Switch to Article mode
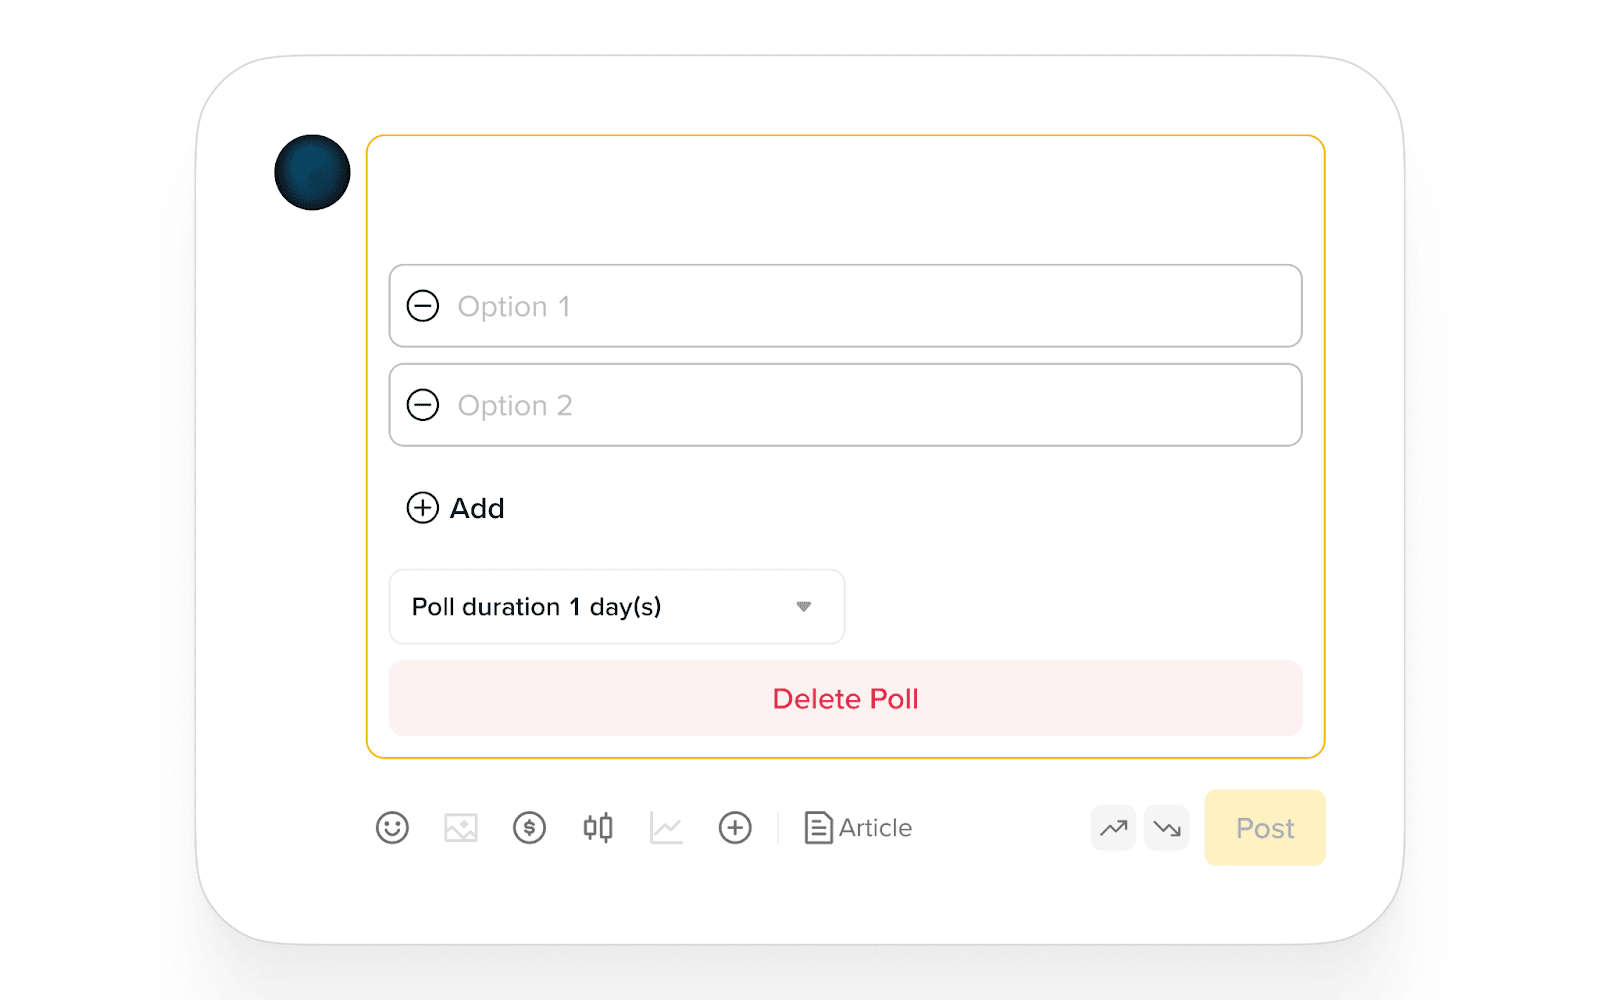Image resolution: width=1600 pixels, height=1000 pixels. tap(859, 828)
